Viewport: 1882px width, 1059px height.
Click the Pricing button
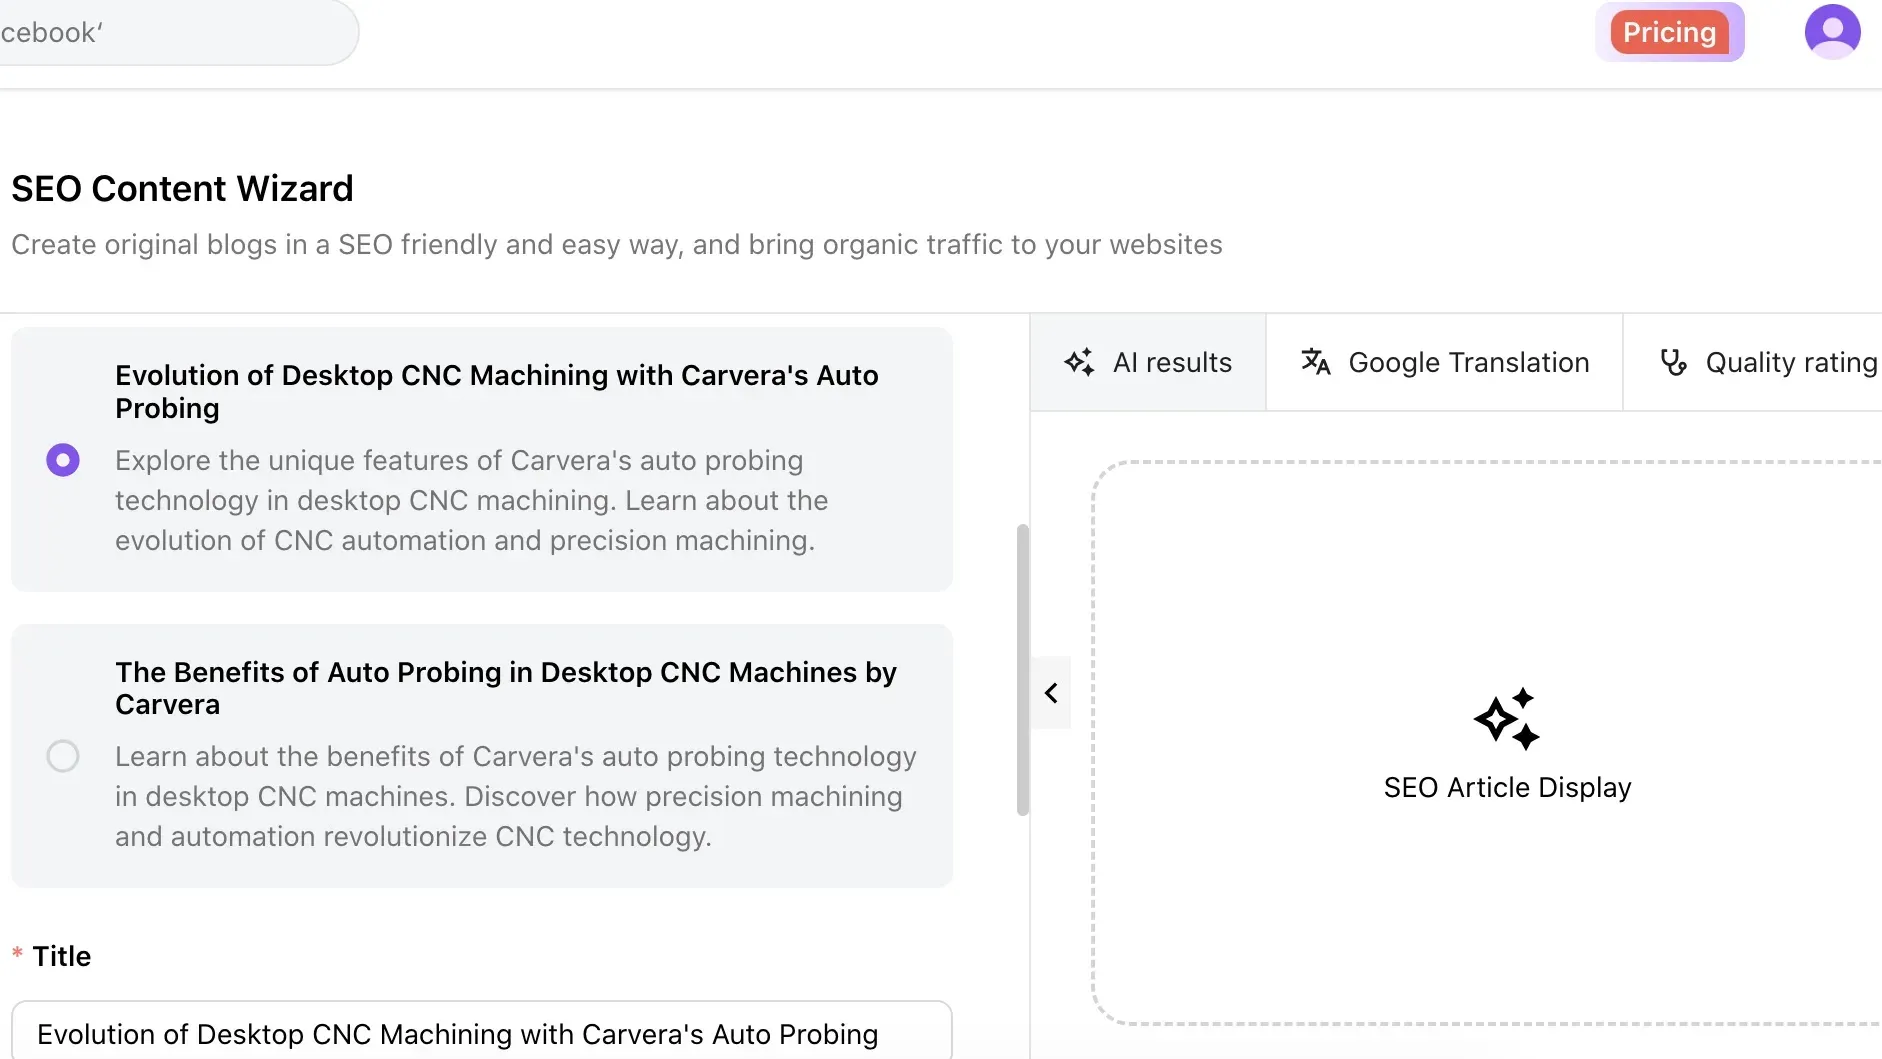point(1669,33)
